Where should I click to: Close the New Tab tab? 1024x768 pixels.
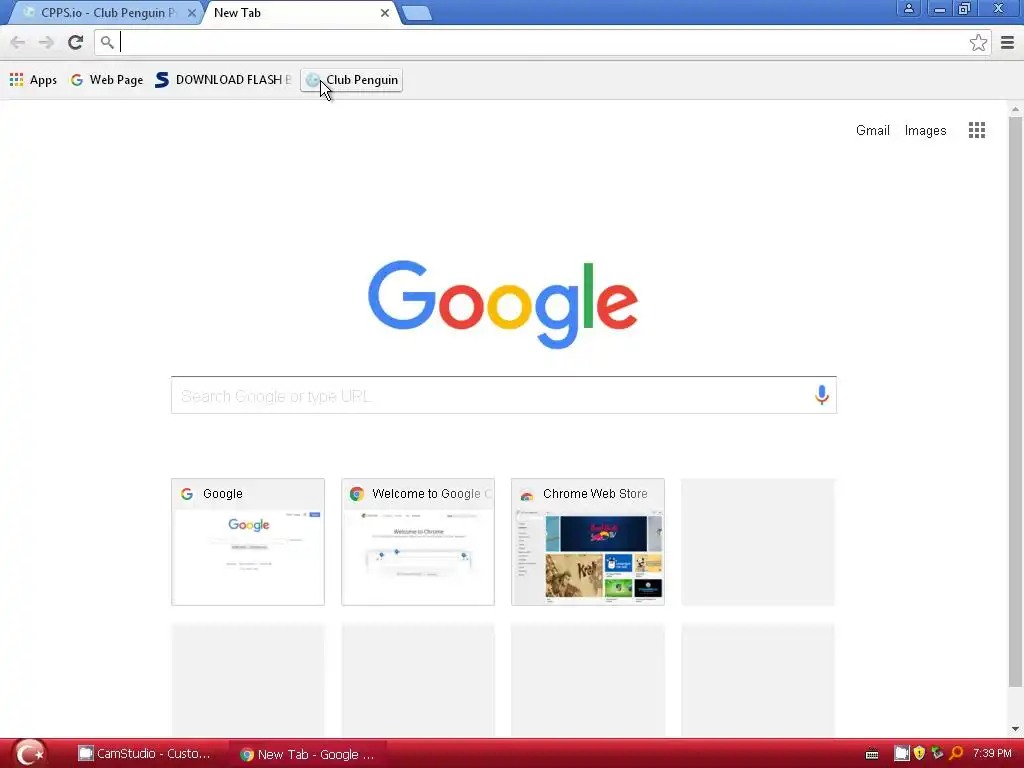pos(385,13)
